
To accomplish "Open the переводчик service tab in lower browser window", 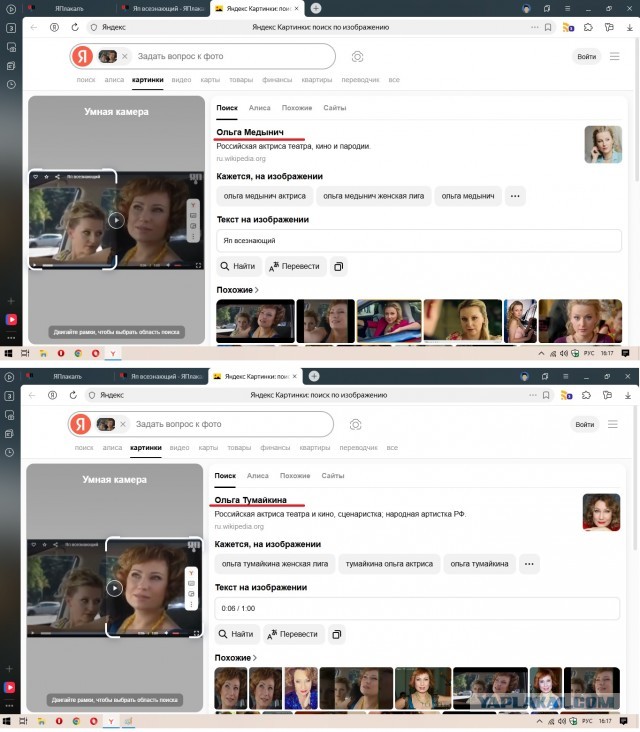I will click(x=358, y=448).
